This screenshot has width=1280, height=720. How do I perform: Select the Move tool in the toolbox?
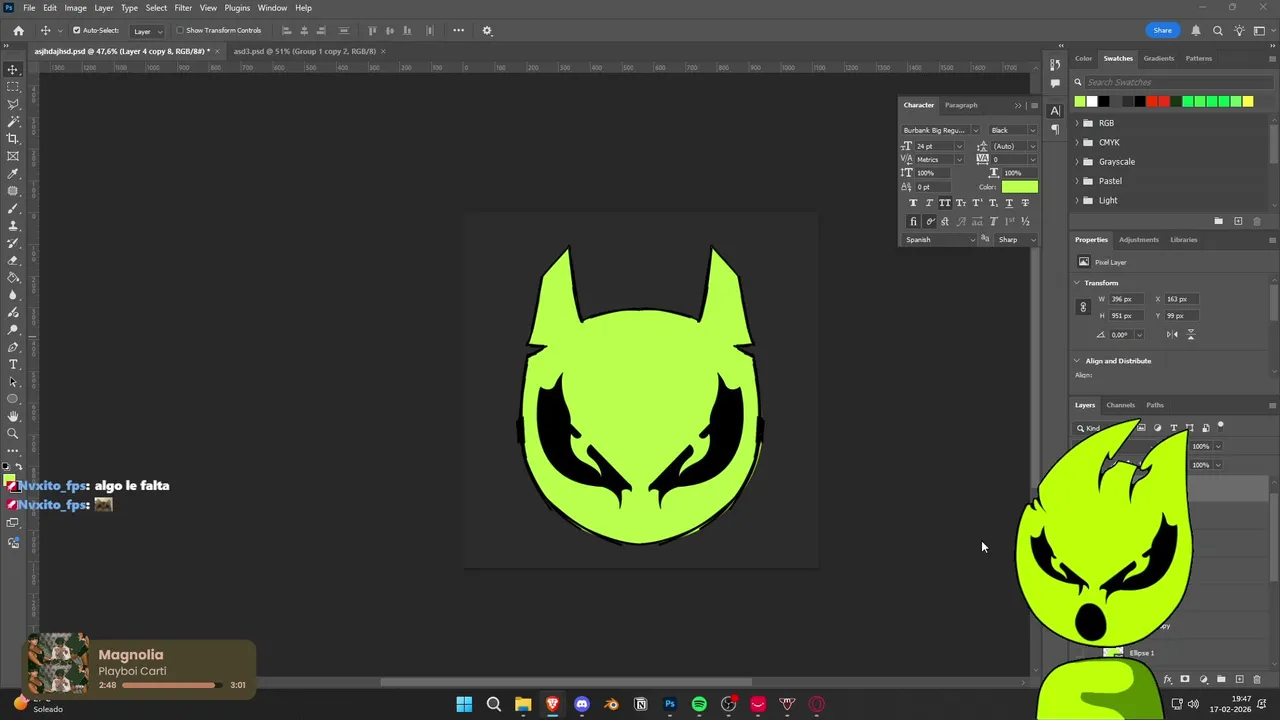click(13, 70)
